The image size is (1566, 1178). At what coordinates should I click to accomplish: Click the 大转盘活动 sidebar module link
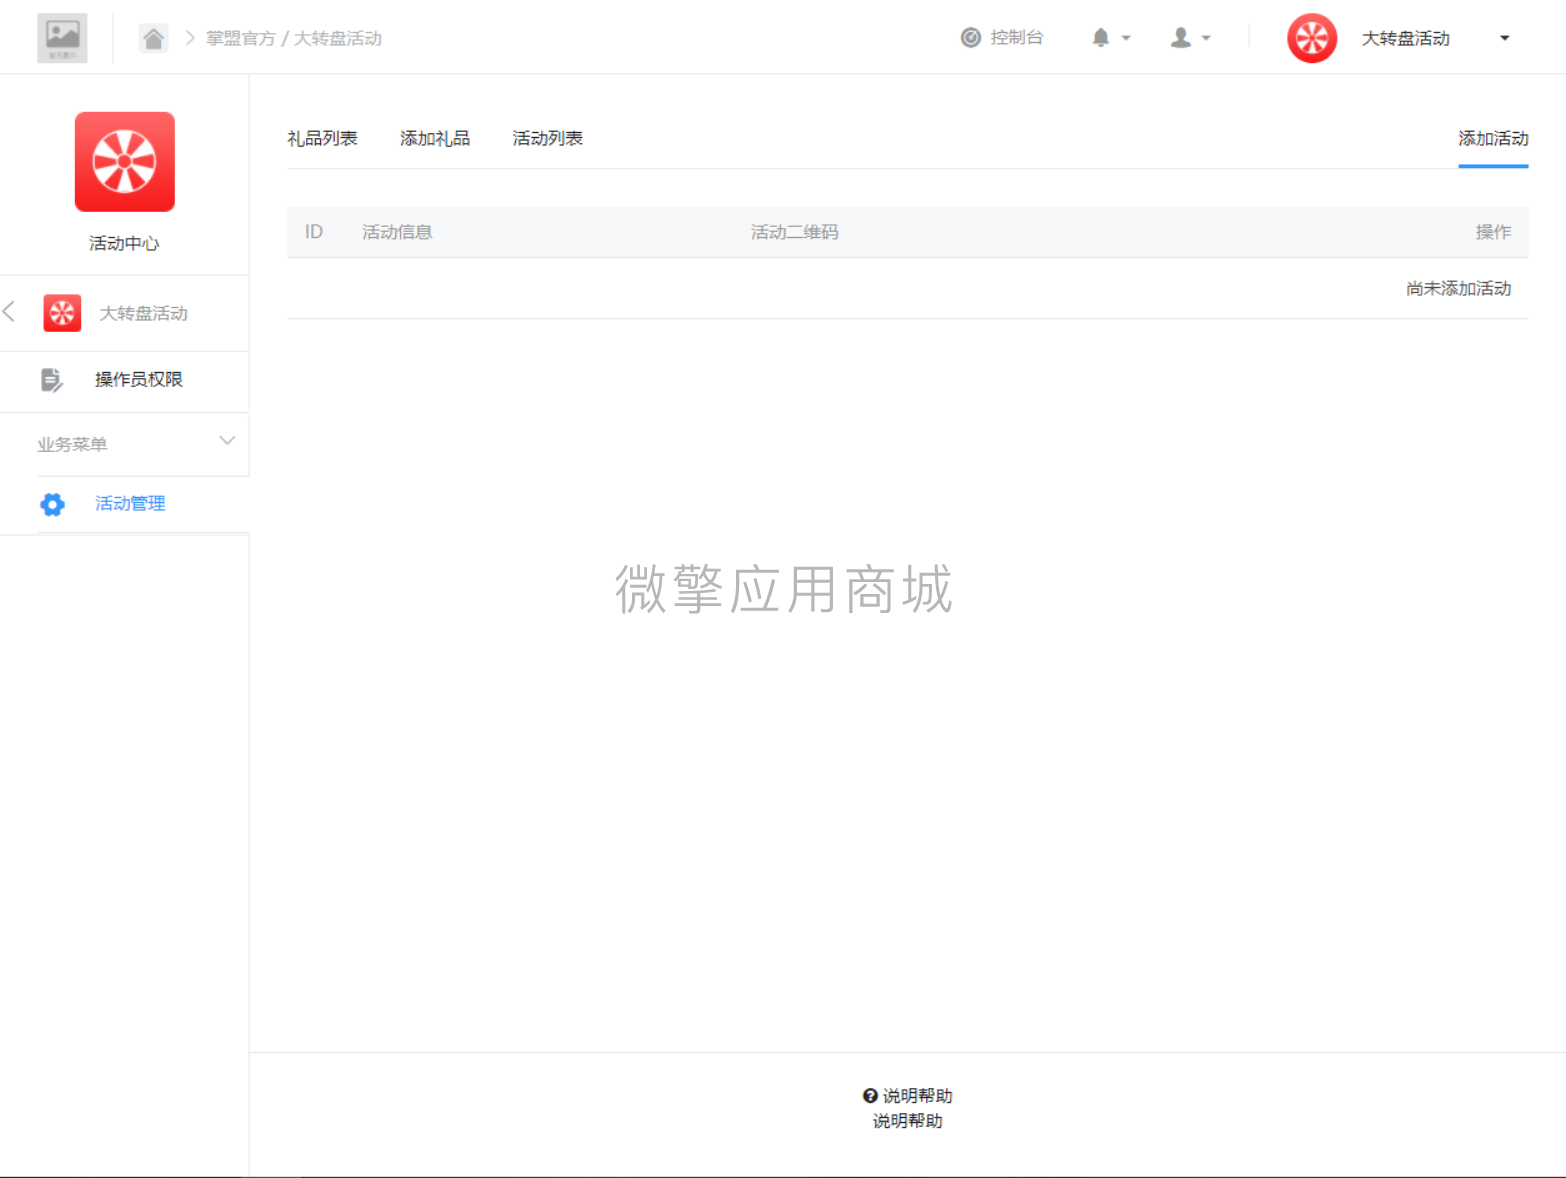[x=144, y=313]
